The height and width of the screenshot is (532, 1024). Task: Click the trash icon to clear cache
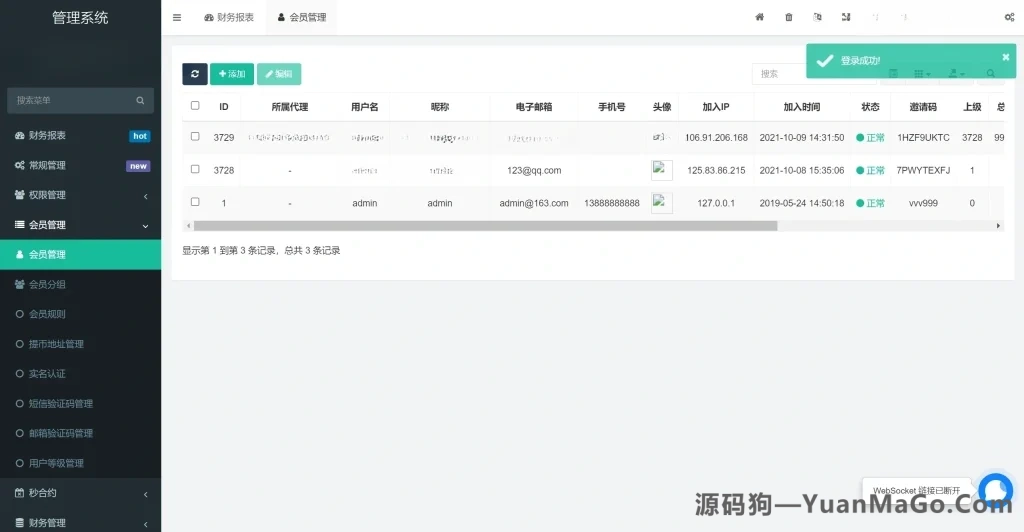pos(789,17)
